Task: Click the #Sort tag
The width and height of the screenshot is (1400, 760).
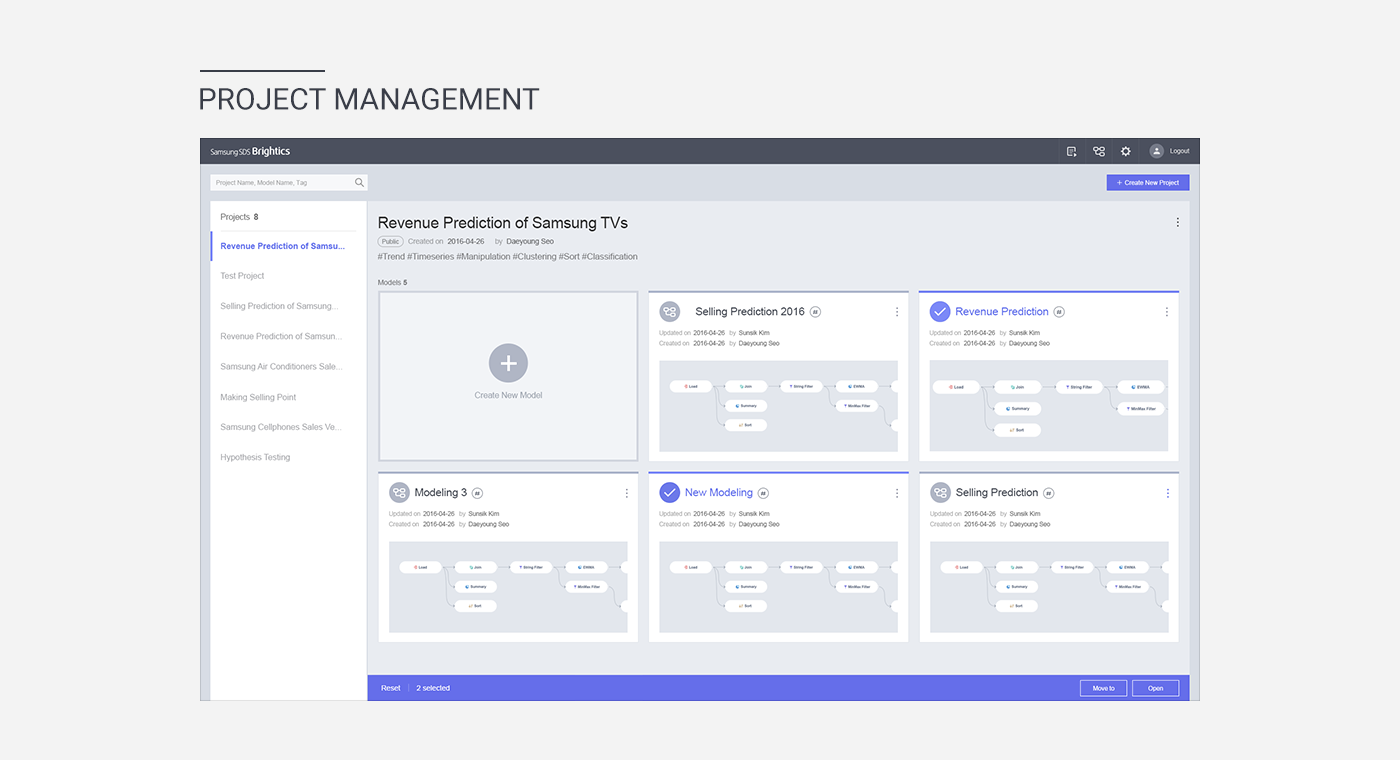Action: coord(569,257)
